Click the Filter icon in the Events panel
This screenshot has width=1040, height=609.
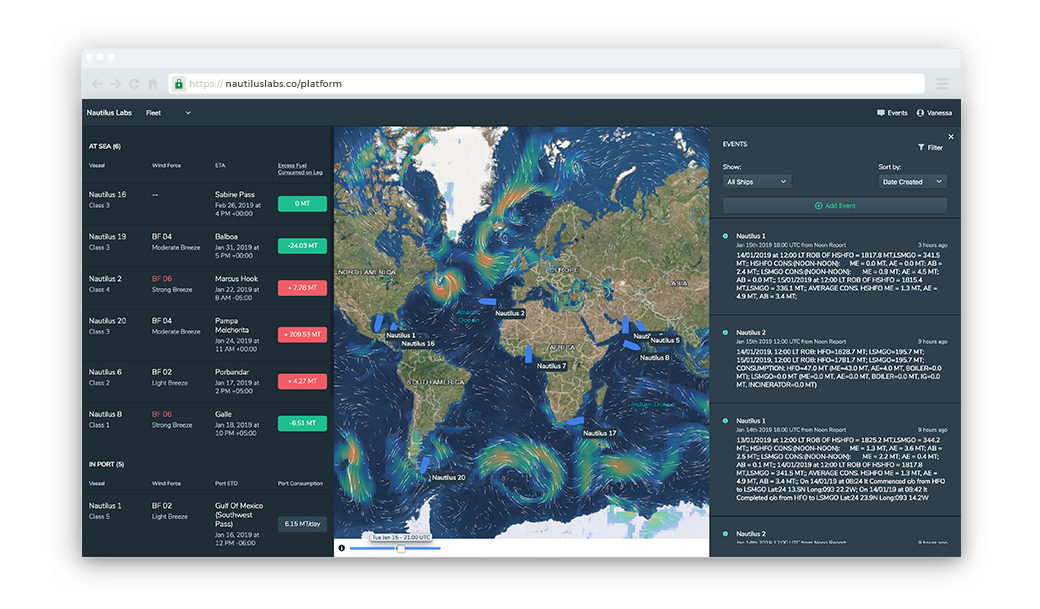click(x=922, y=147)
